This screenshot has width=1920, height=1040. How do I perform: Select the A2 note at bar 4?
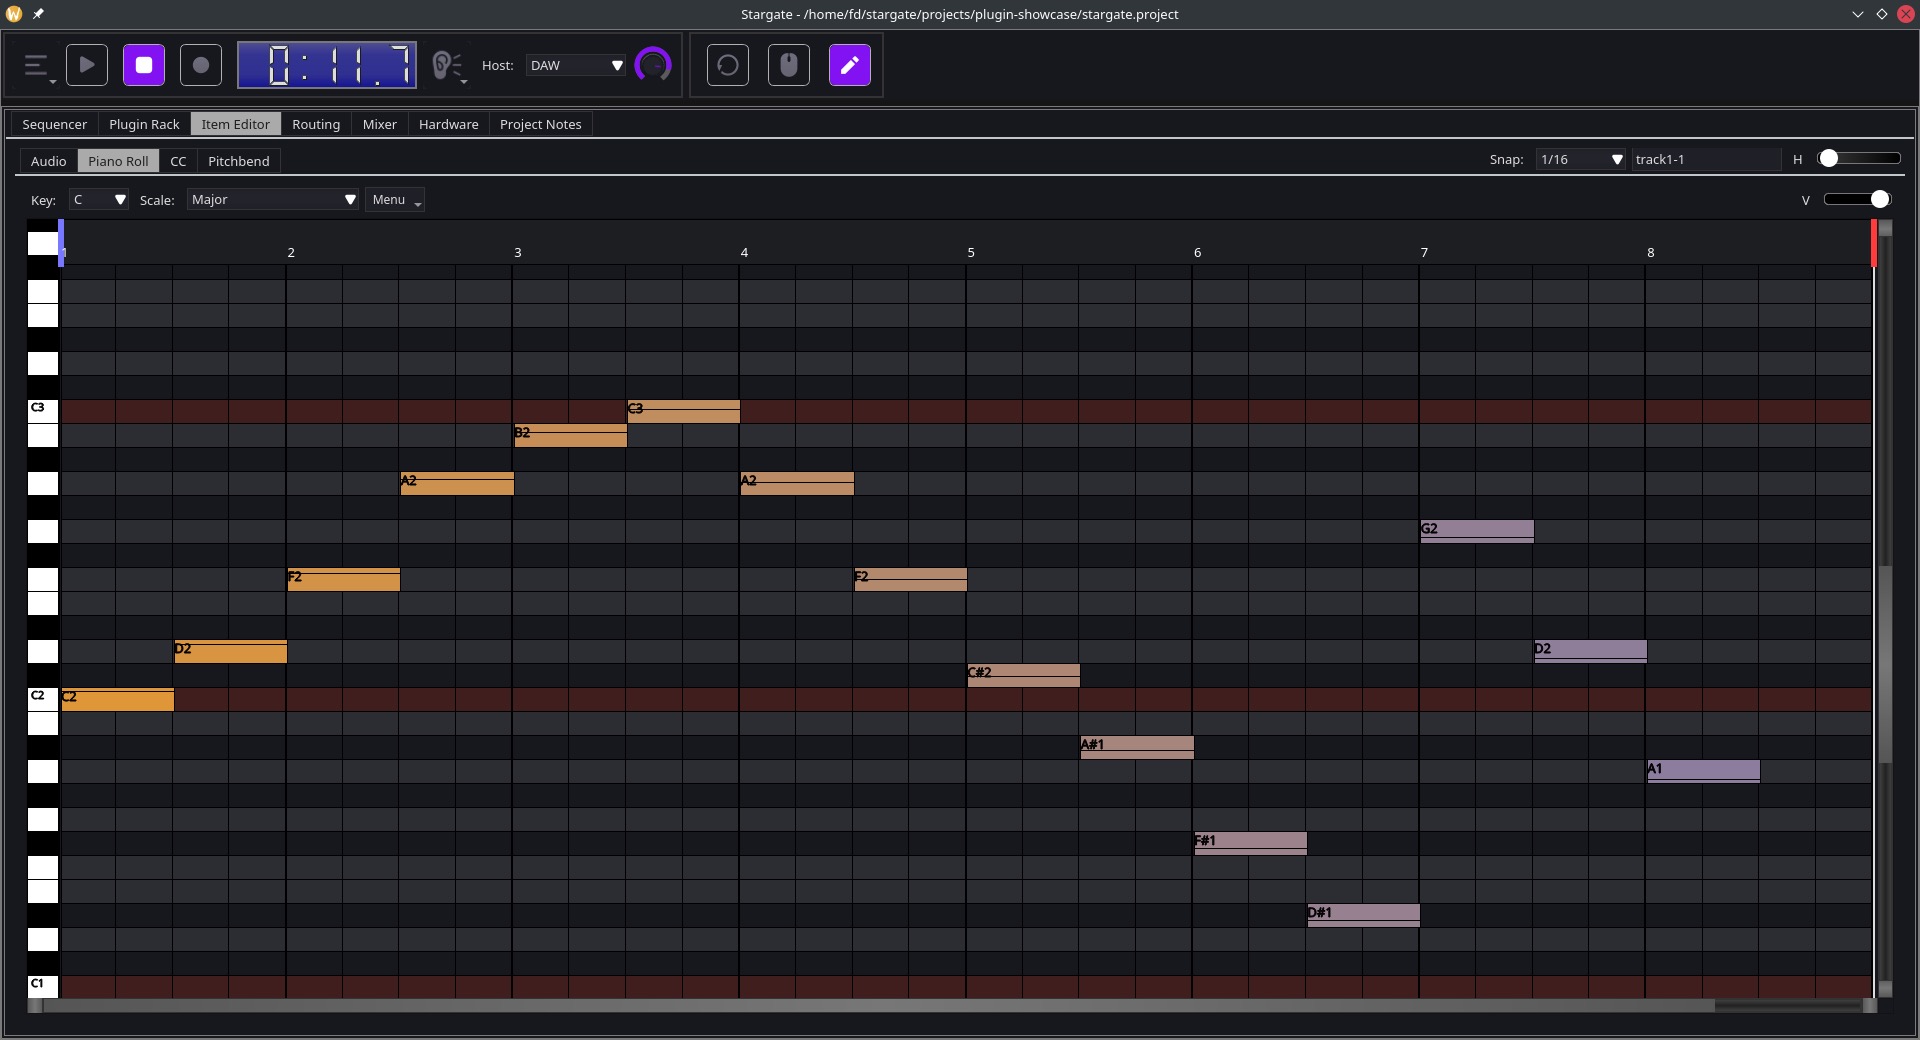coord(797,483)
